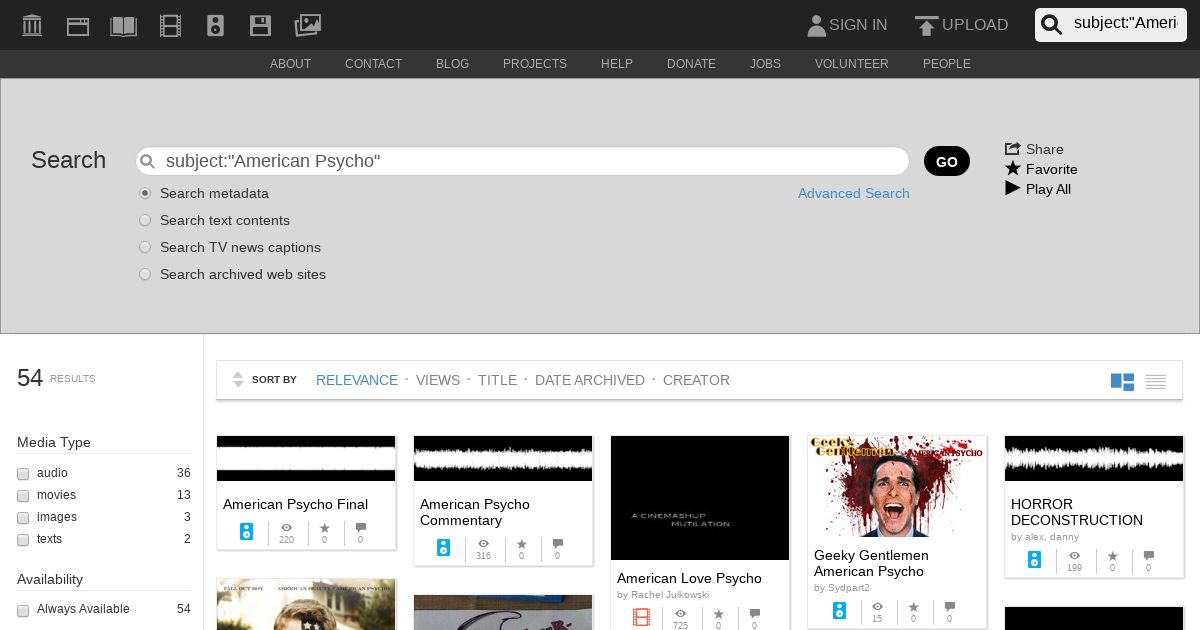Click views eye icon on American Psycho Final
1200x630 pixels.
point(287,527)
